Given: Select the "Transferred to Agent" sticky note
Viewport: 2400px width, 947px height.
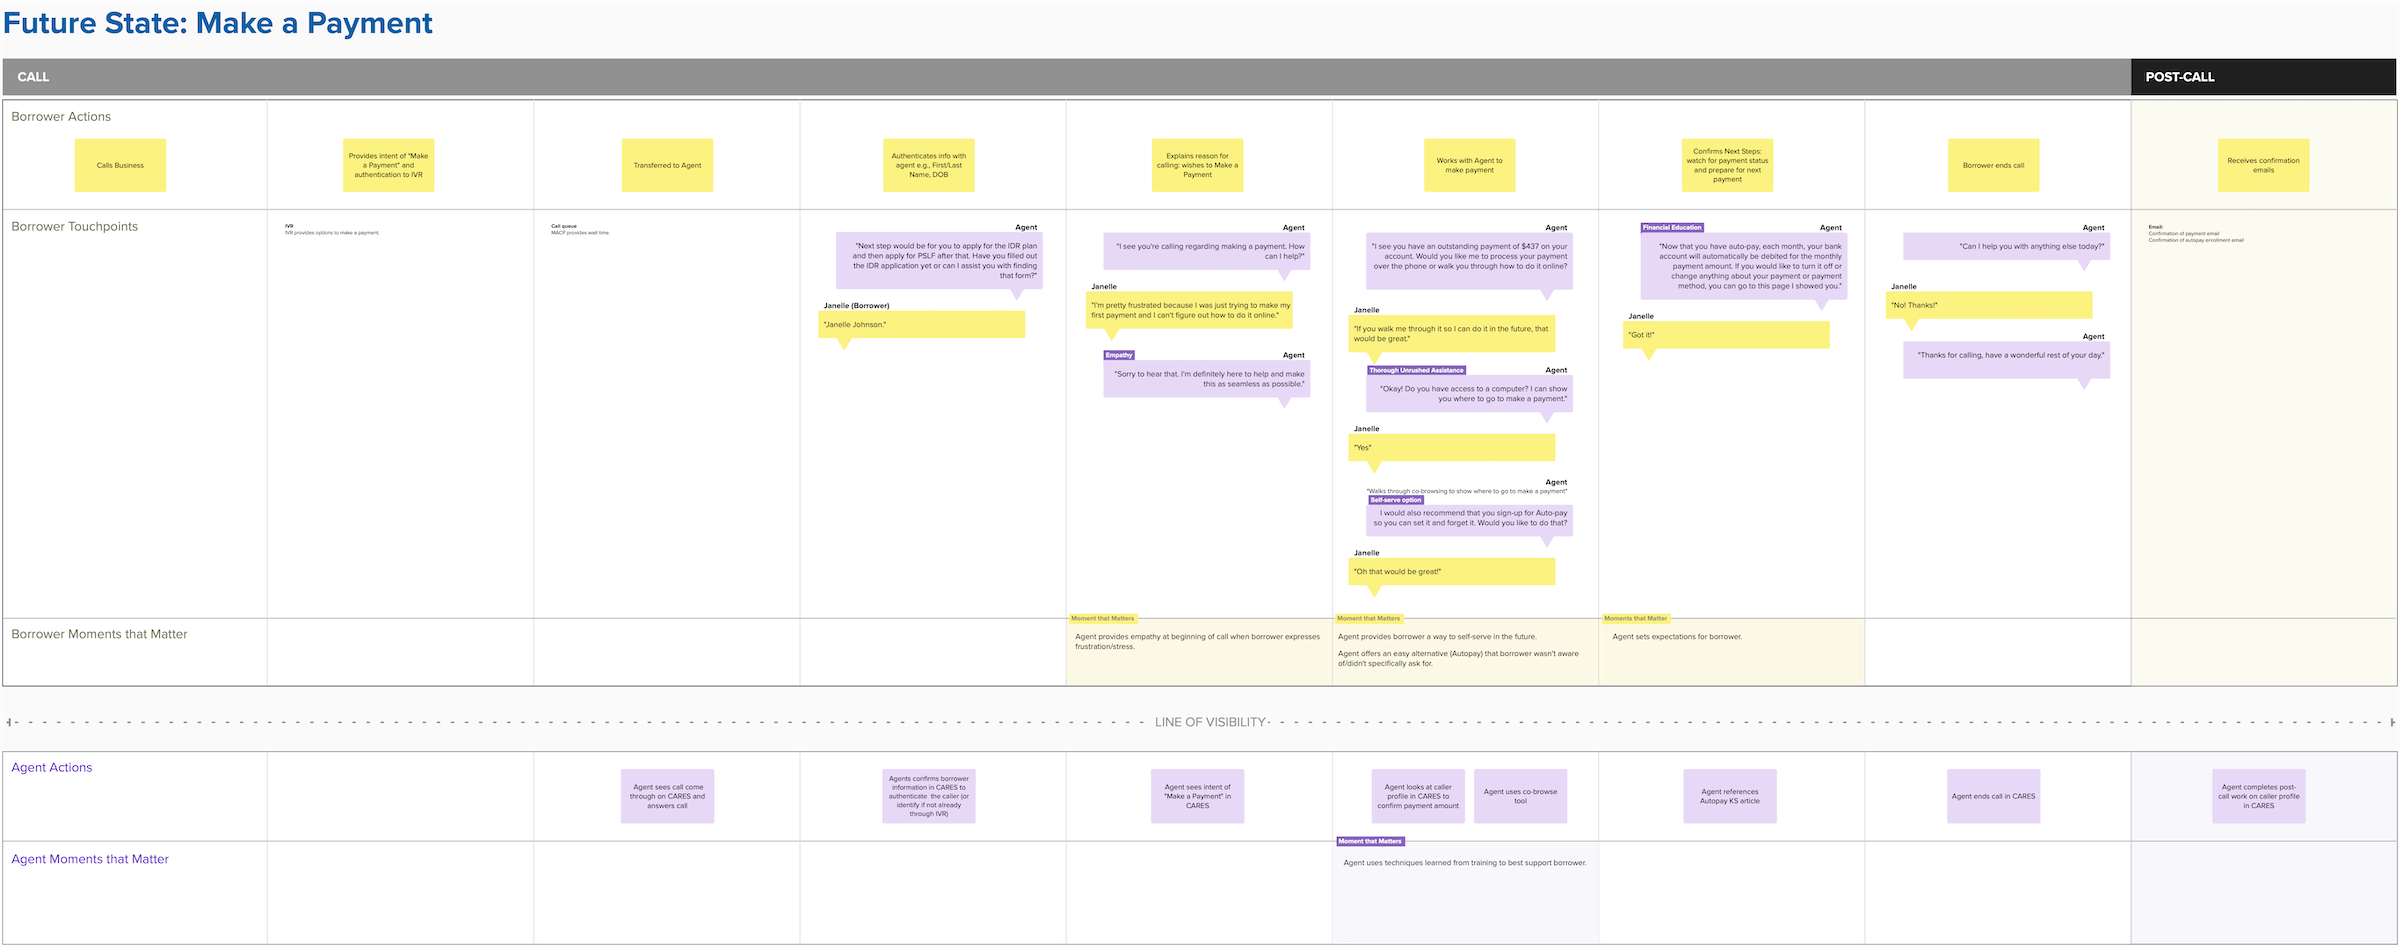Looking at the screenshot, I should pos(667,165).
